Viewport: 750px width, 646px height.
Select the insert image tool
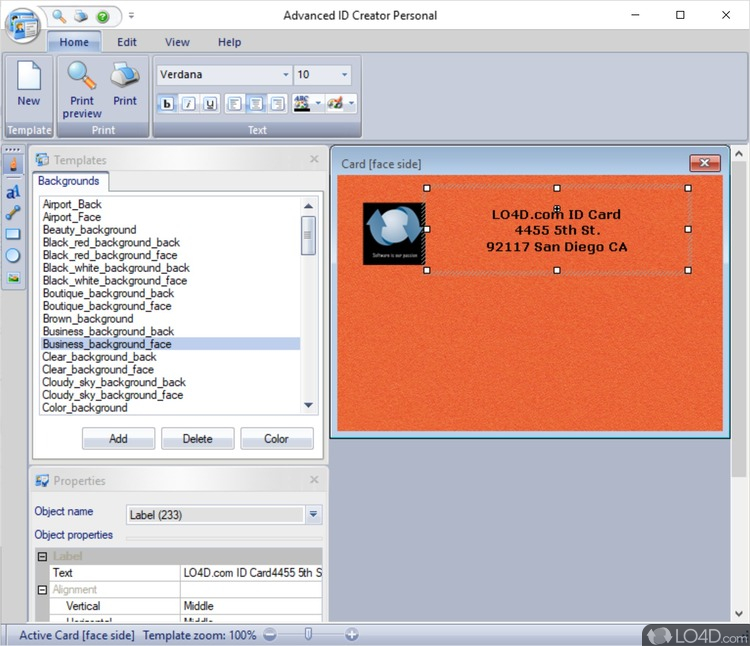pos(13,277)
